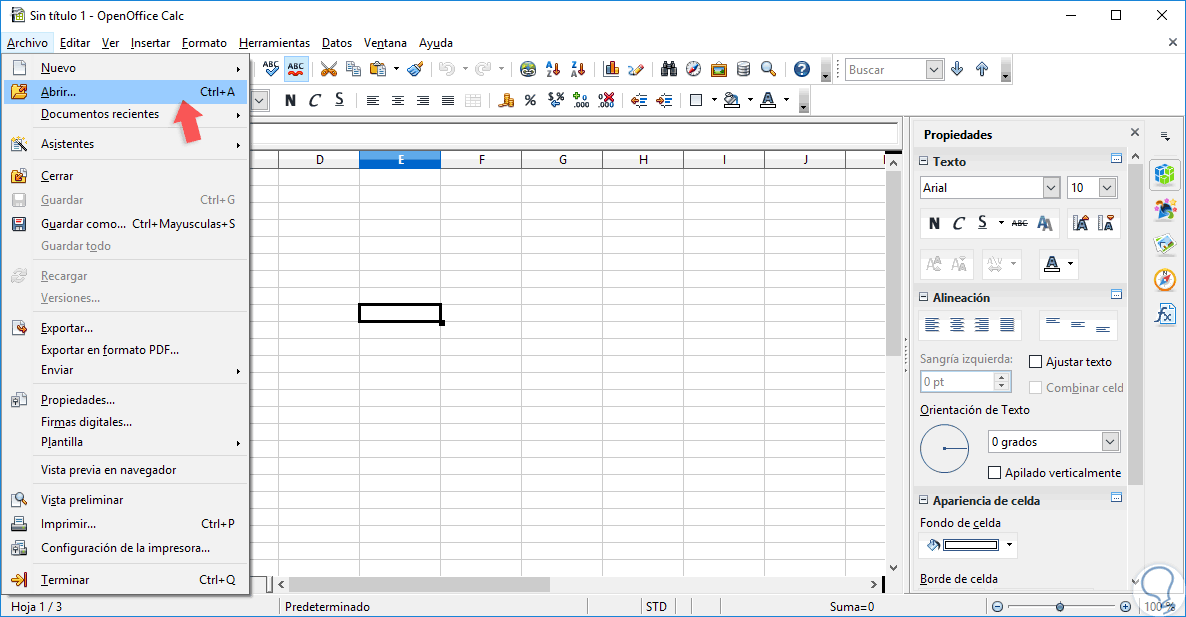Image resolution: width=1186 pixels, height=617 pixels.
Task: Open font color dropdown arrow in toolbar
Action: pos(787,100)
